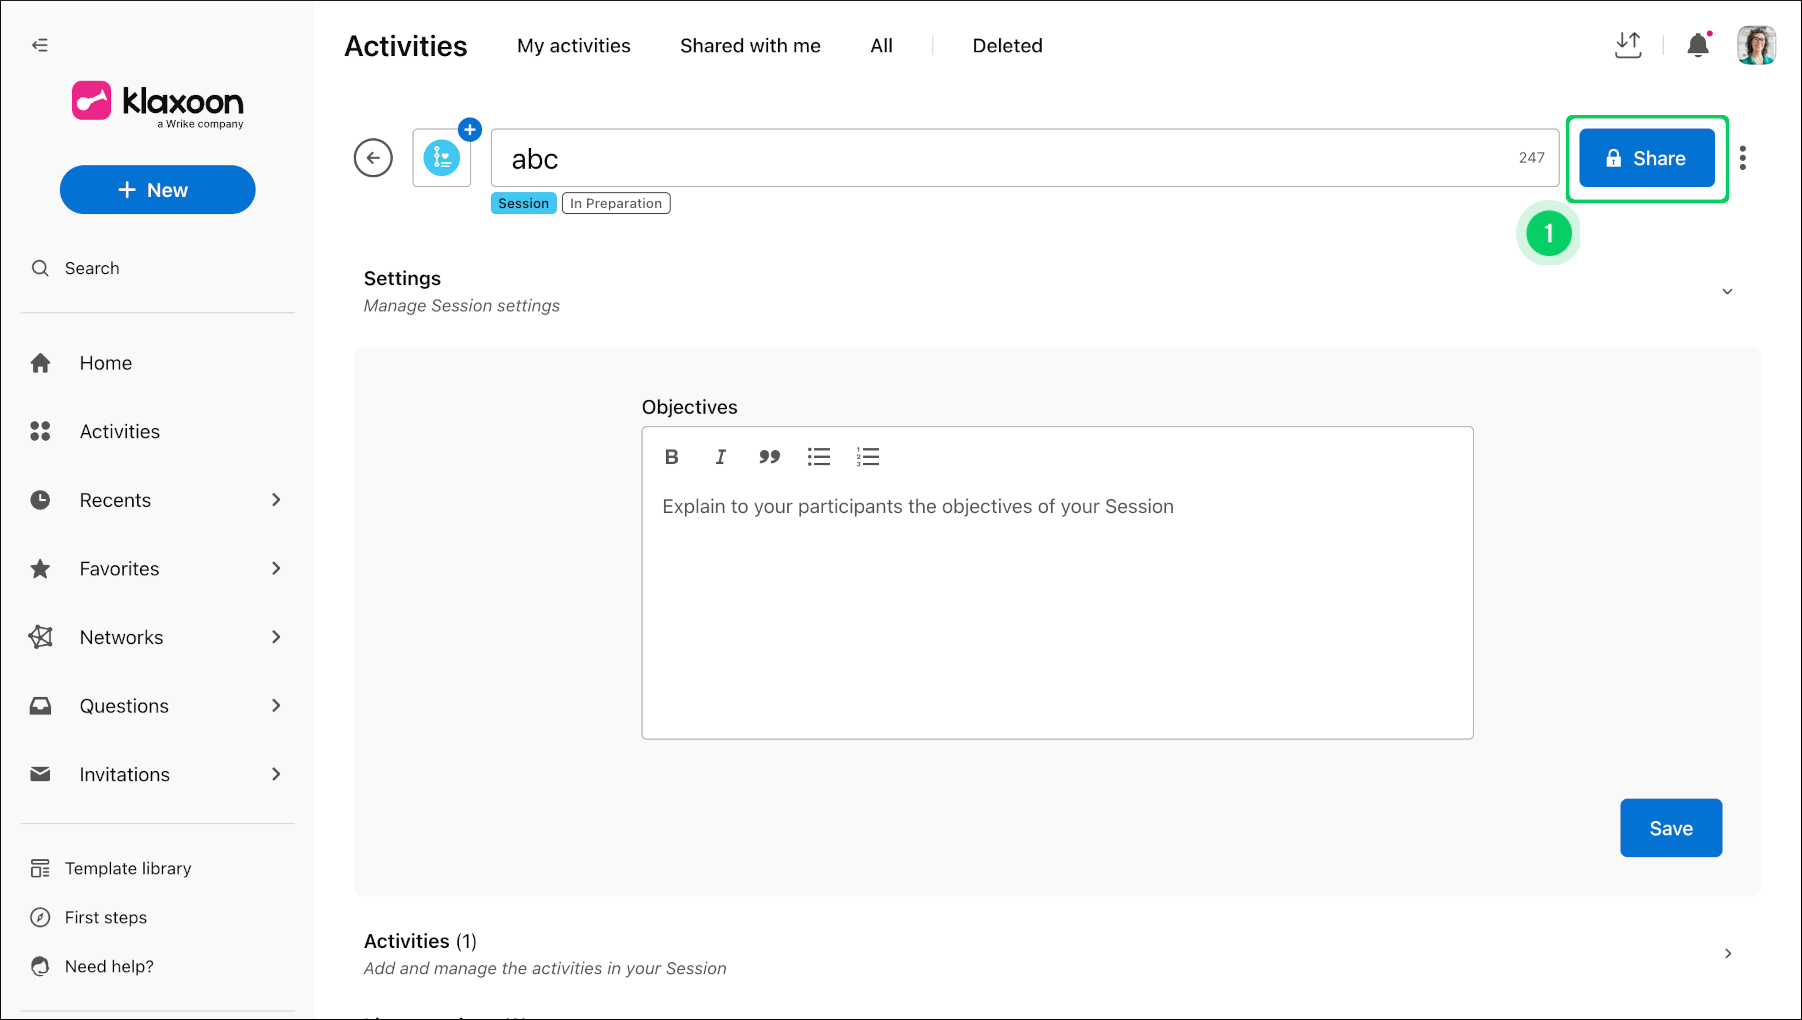Viewport: 1802px width, 1020px height.
Task: Insert a numbered list in Objectives
Action: coord(868,457)
